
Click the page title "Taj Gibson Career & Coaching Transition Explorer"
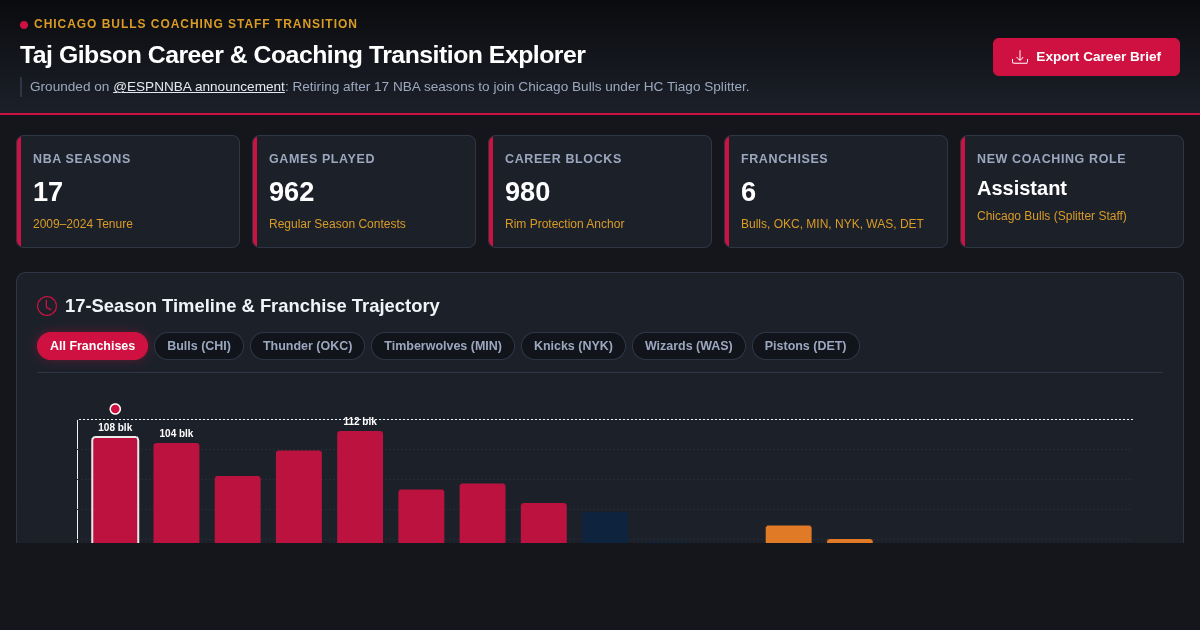pyautogui.click(x=303, y=55)
